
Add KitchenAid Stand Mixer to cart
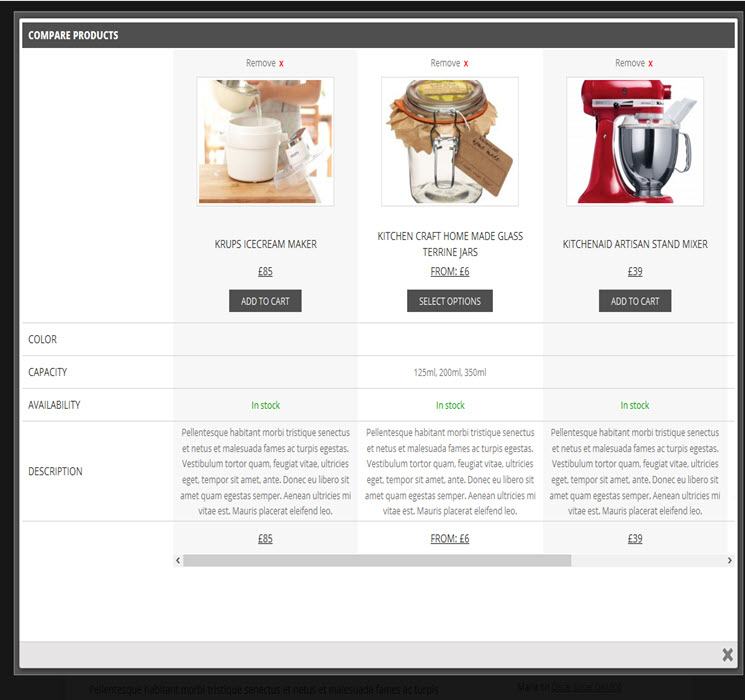pos(635,301)
